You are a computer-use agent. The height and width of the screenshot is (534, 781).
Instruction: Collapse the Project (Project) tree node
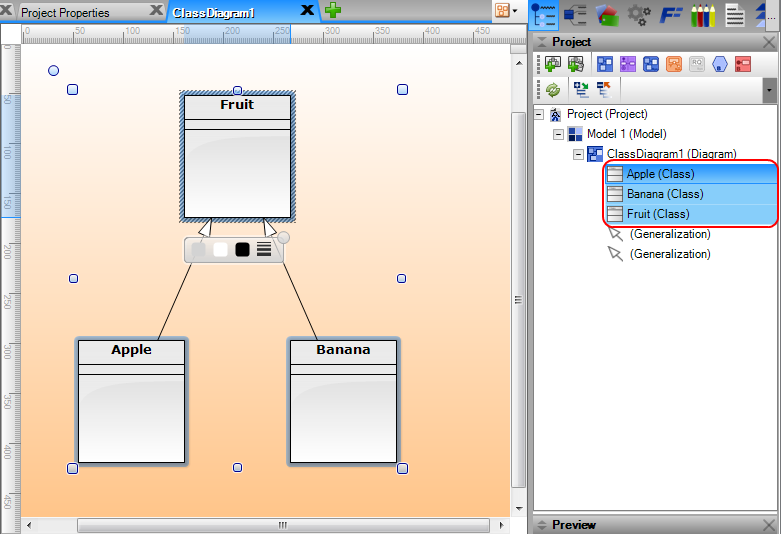click(x=539, y=115)
